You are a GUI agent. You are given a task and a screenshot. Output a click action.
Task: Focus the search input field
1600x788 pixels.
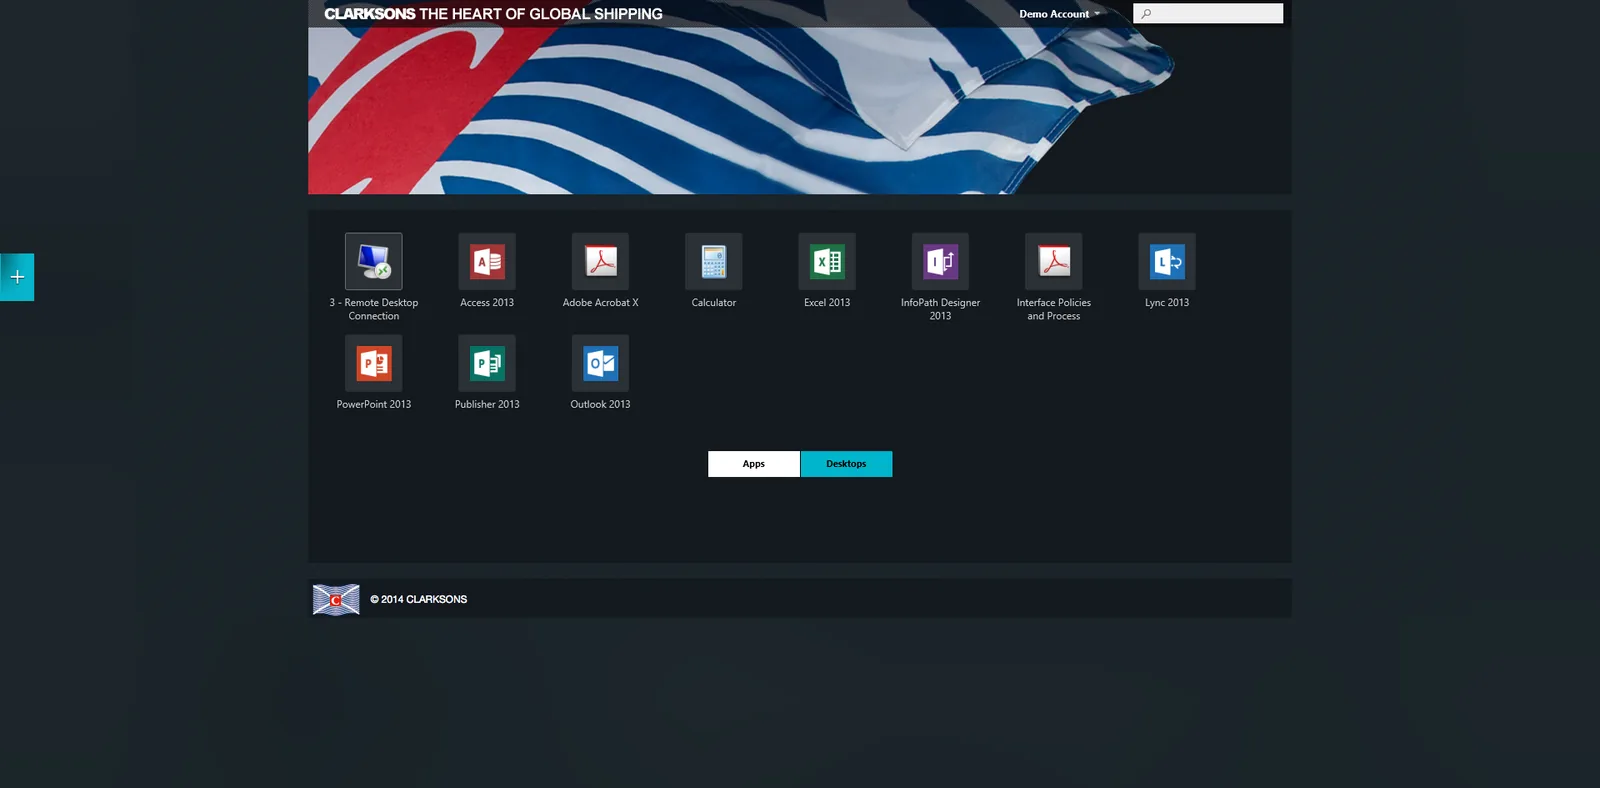1208,14
